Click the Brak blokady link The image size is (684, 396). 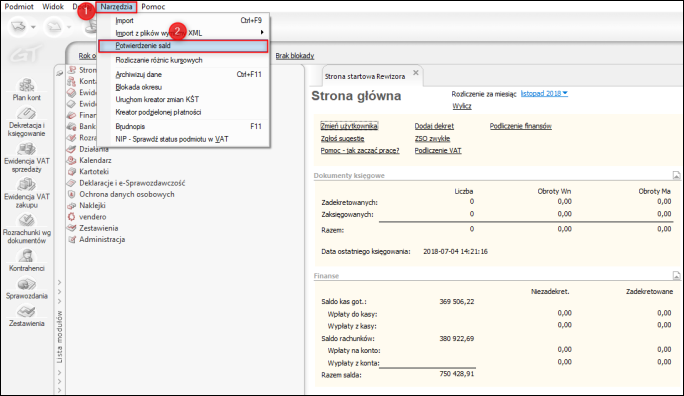click(x=295, y=56)
